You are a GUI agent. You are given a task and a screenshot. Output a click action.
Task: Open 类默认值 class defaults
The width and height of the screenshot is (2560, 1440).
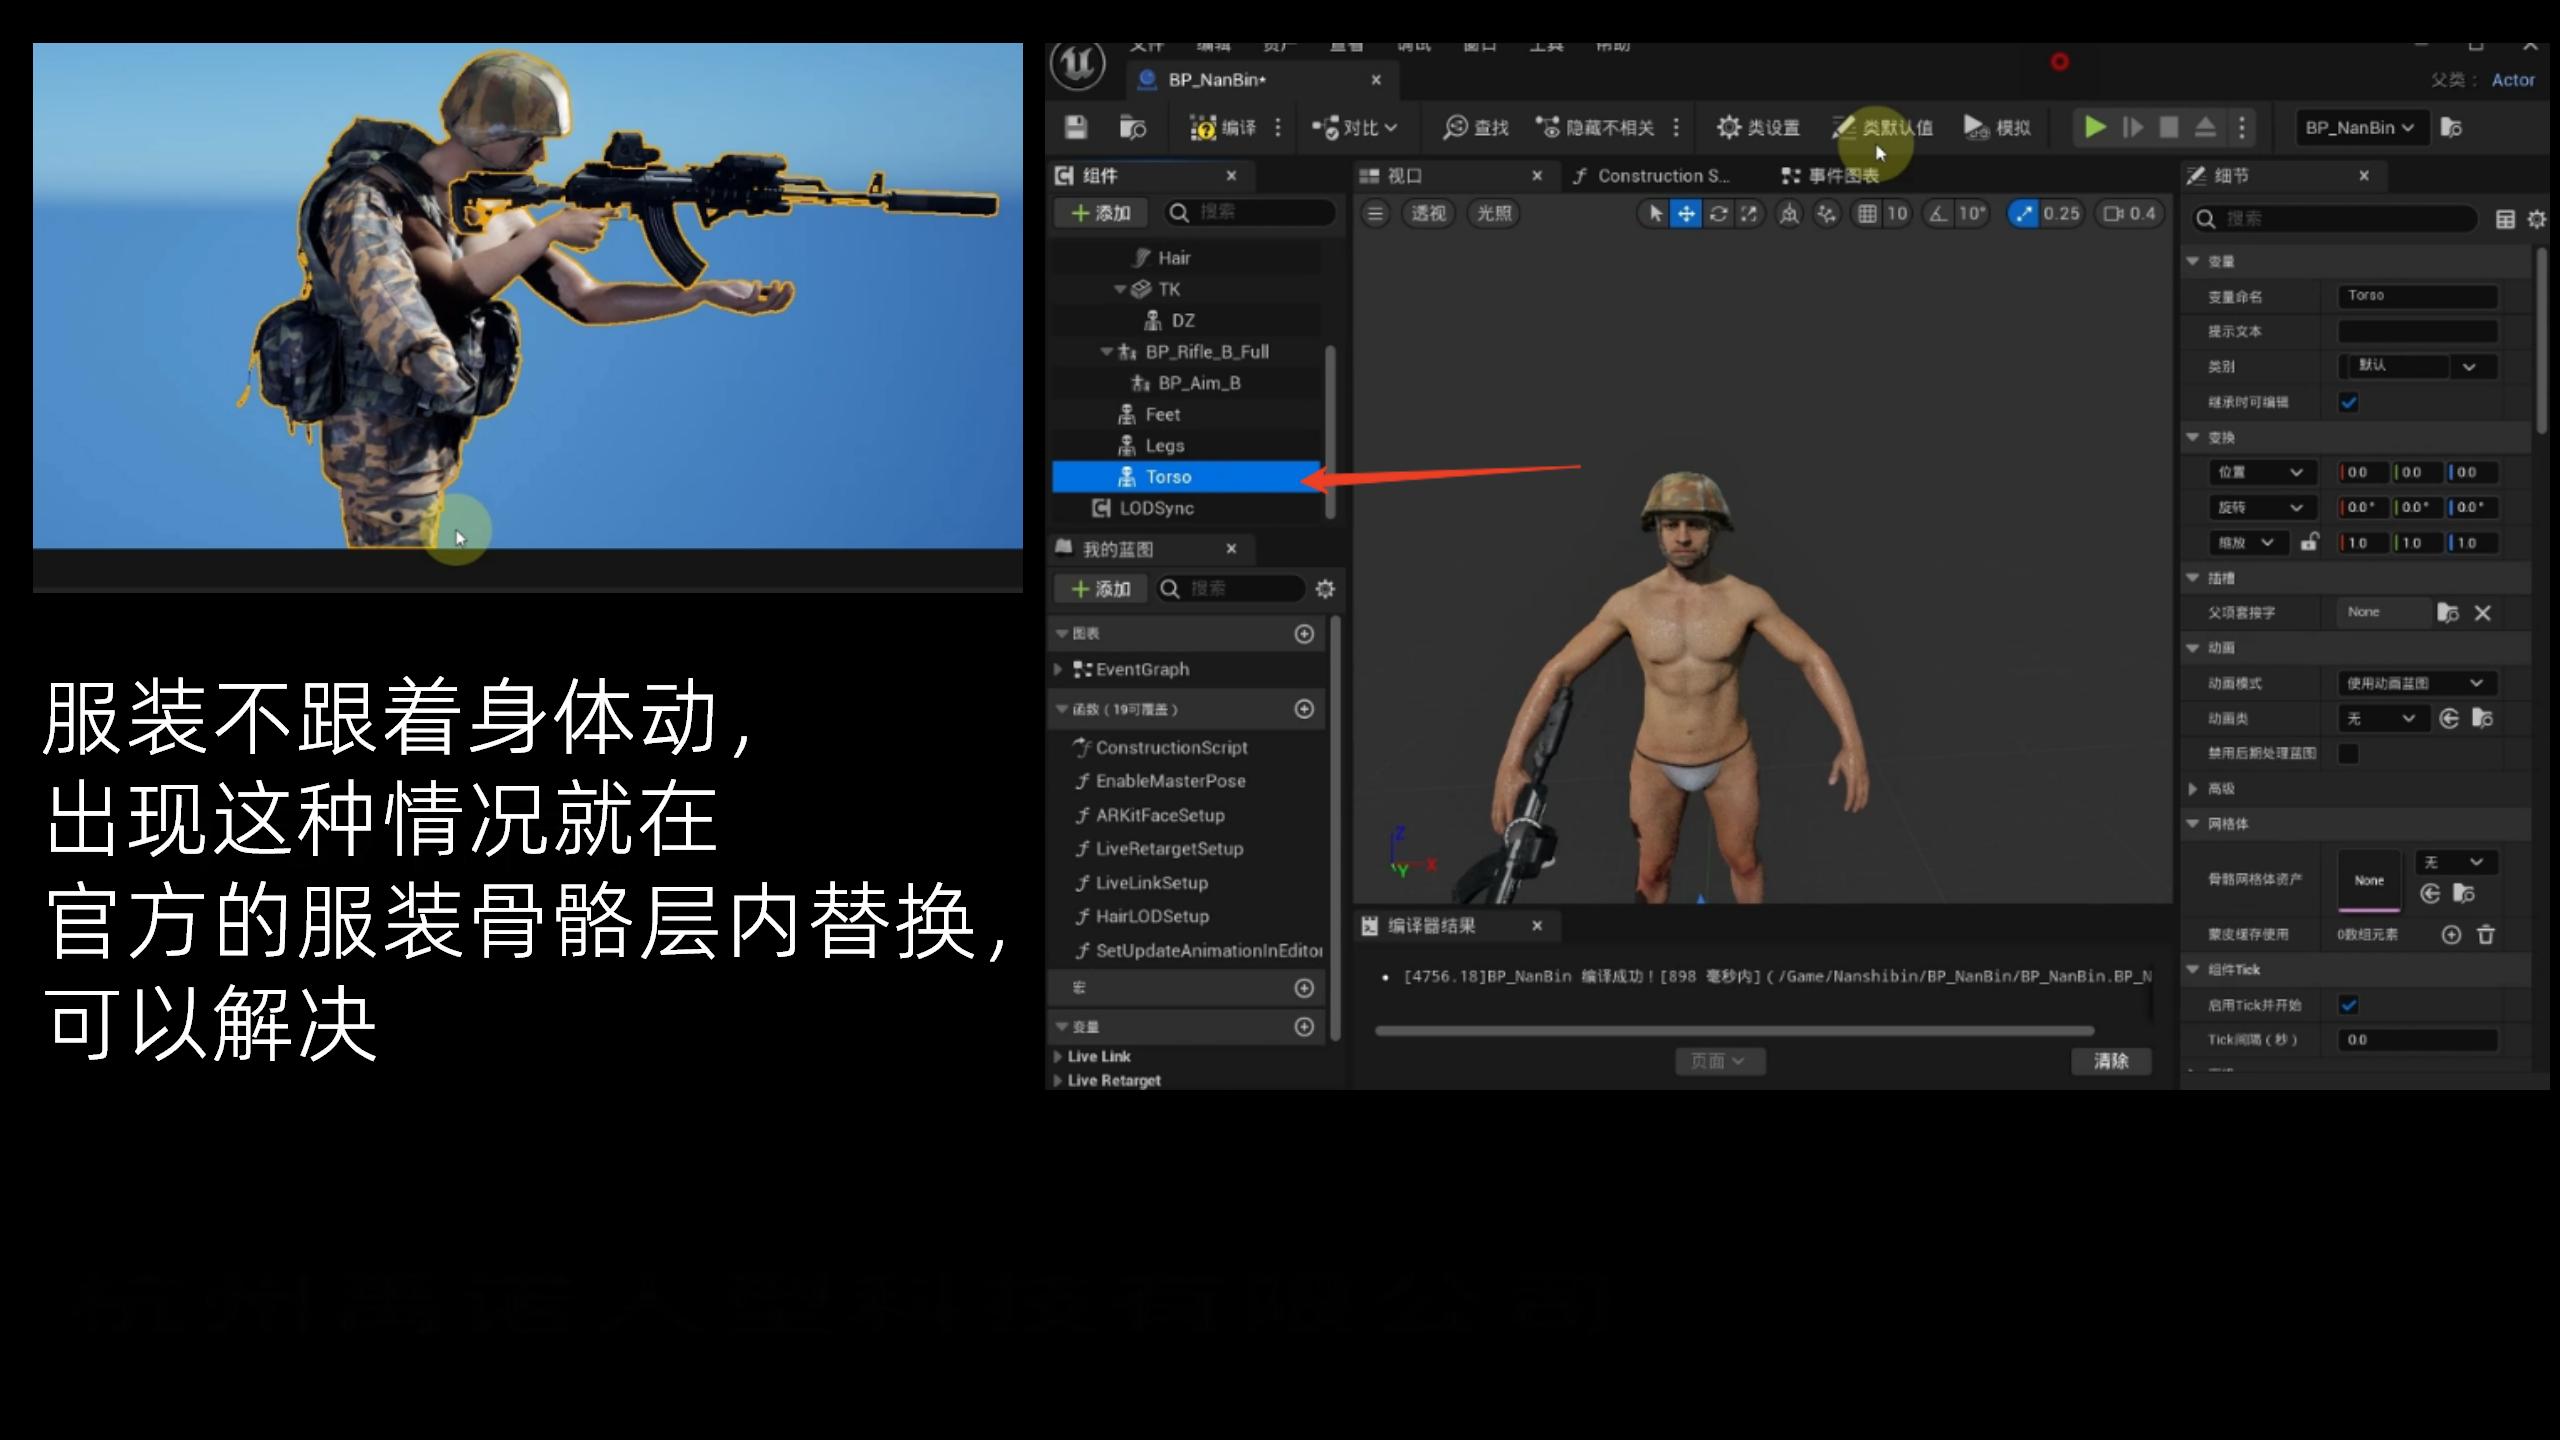tap(1882, 127)
